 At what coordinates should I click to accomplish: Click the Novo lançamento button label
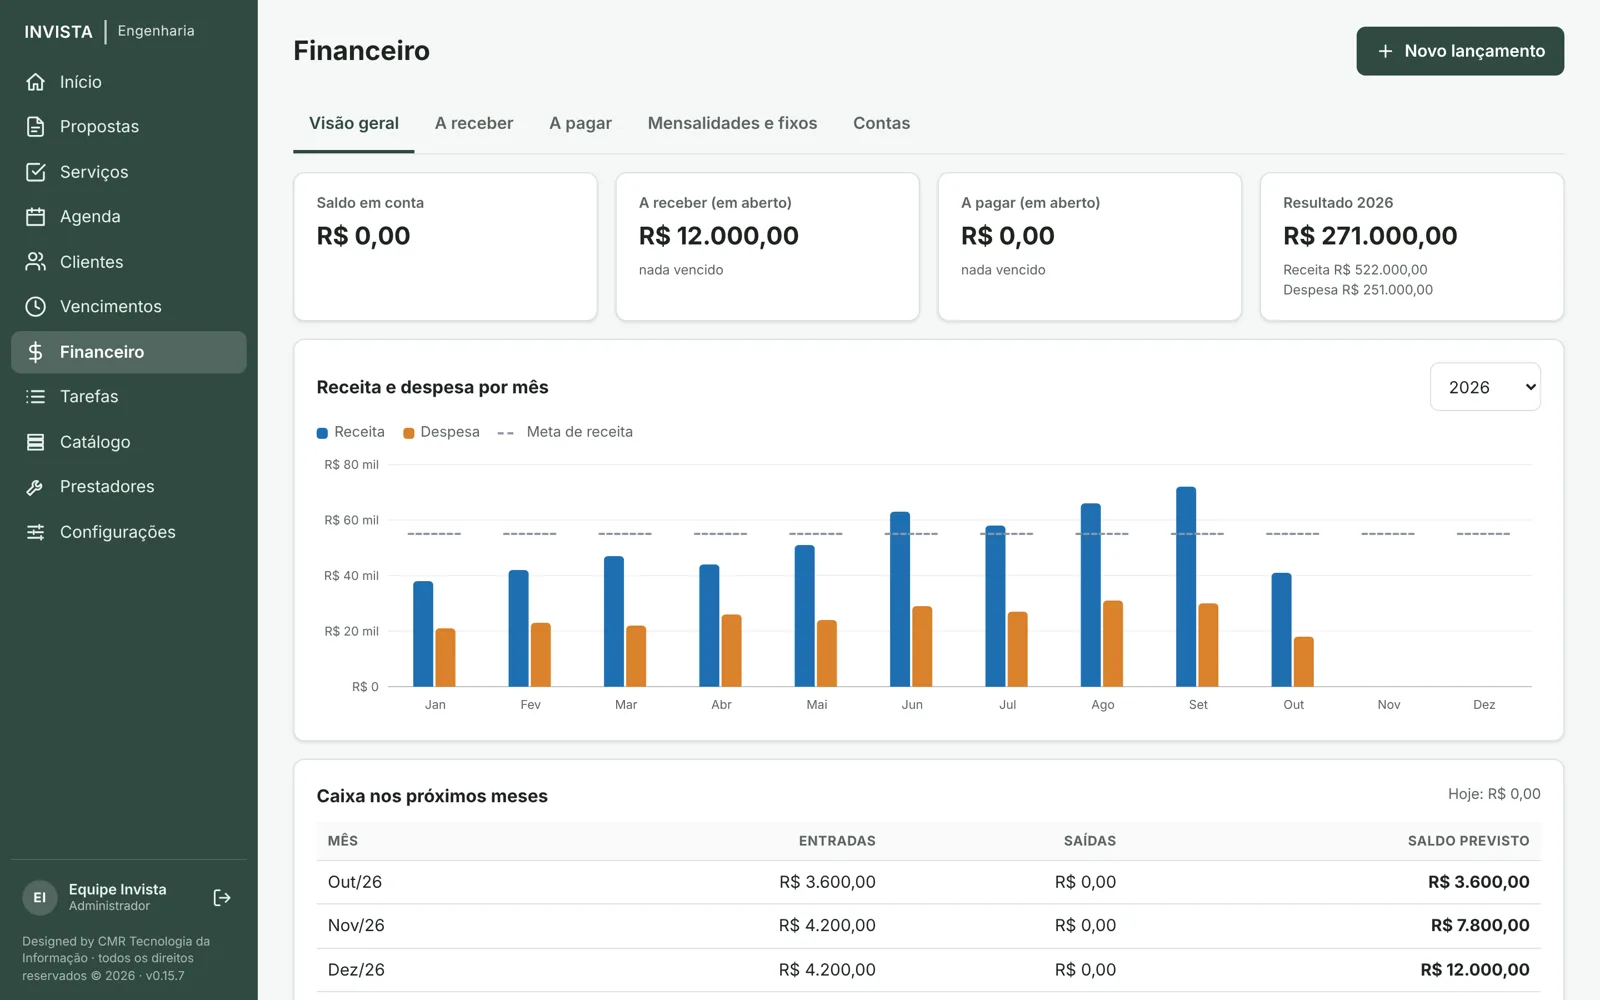(1474, 51)
